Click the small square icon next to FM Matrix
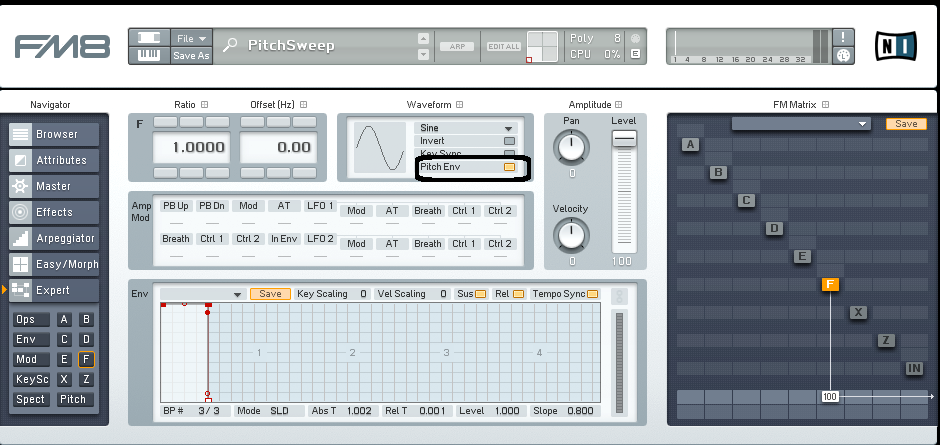 (825, 104)
